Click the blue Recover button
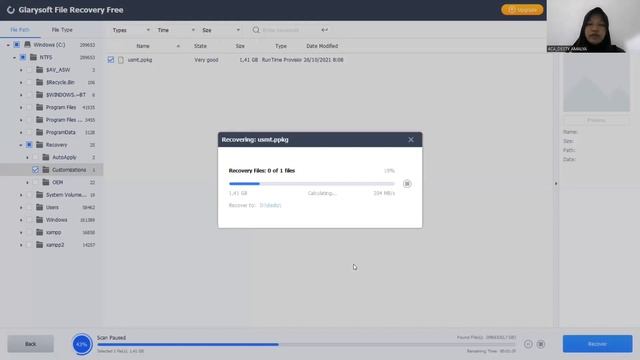The image size is (640, 360). (x=598, y=344)
